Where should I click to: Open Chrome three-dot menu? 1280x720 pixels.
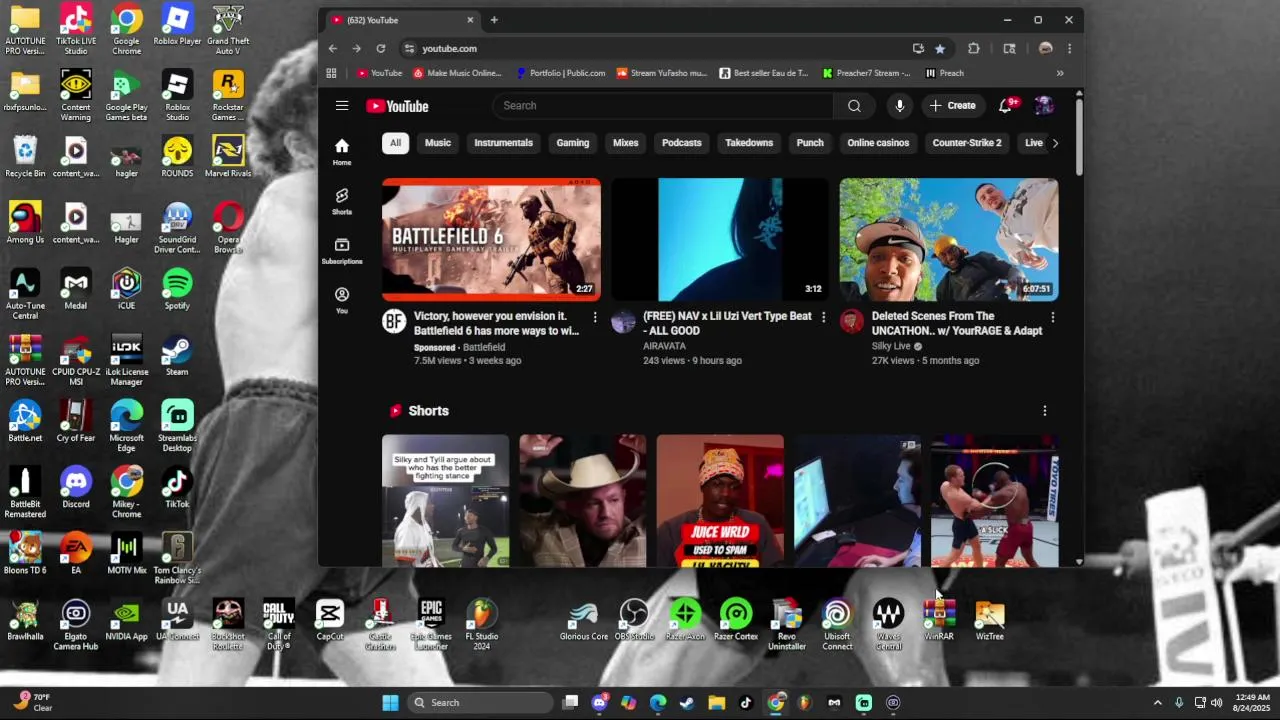(x=1069, y=48)
